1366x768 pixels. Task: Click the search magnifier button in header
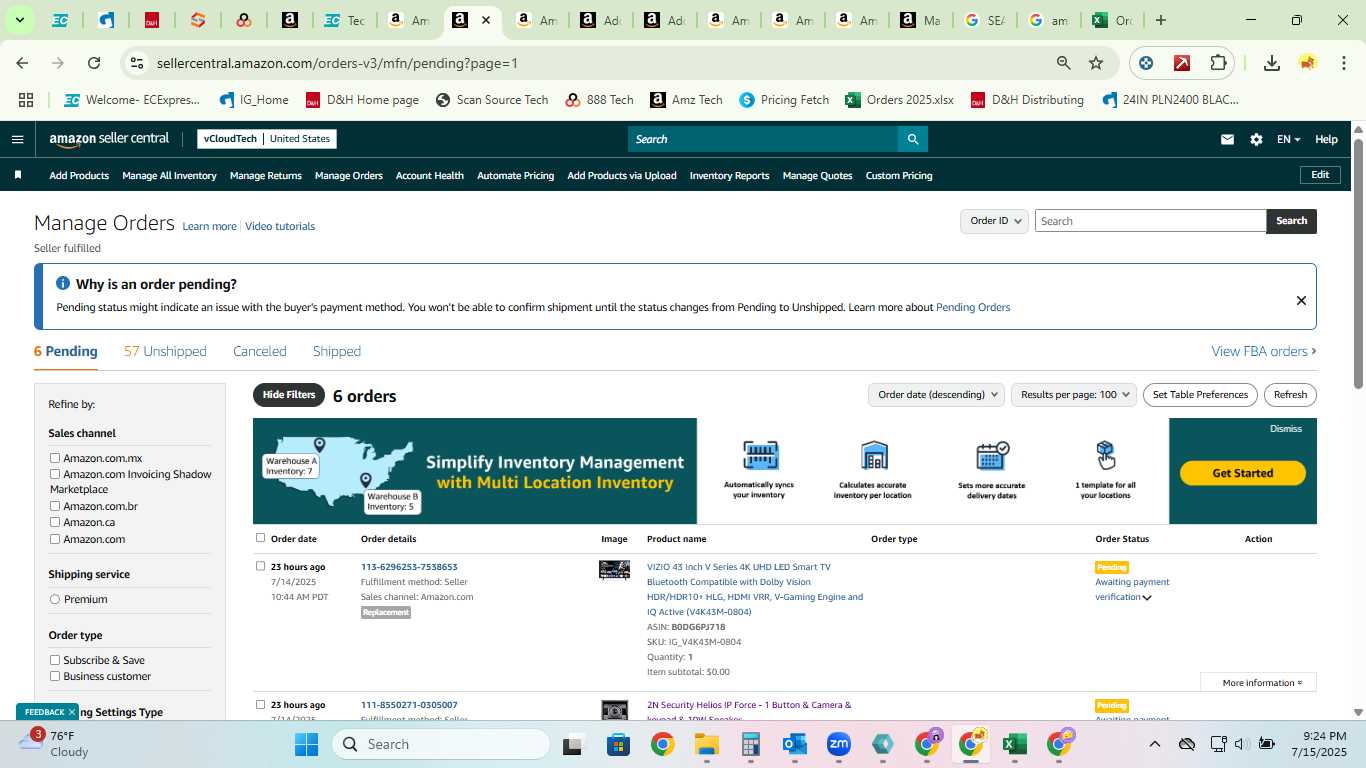tap(912, 139)
